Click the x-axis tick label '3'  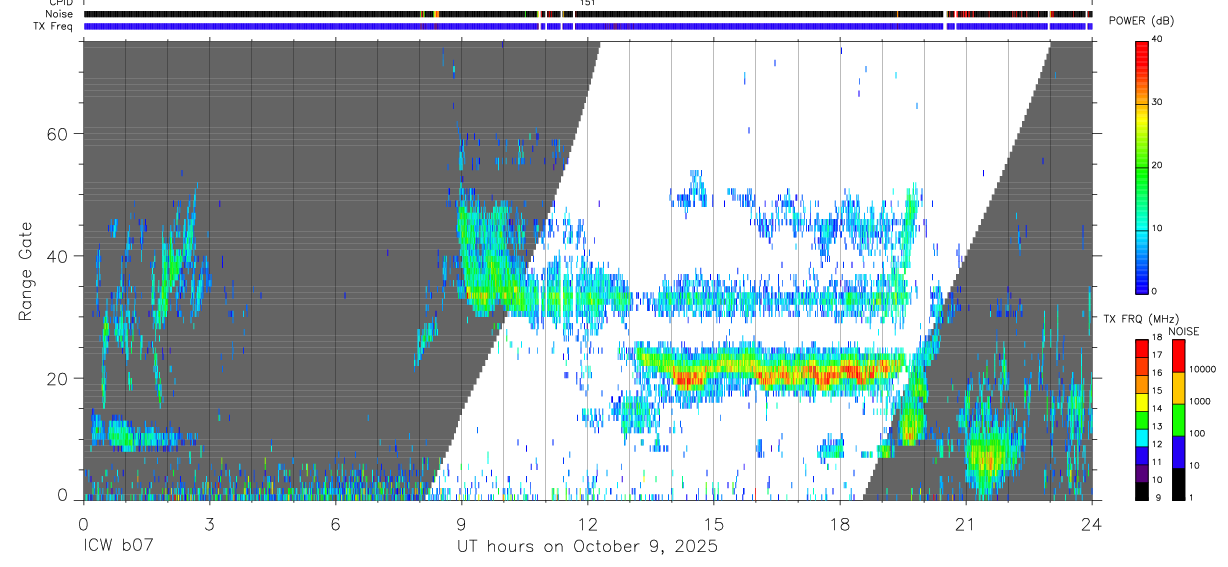[x=209, y=524]
